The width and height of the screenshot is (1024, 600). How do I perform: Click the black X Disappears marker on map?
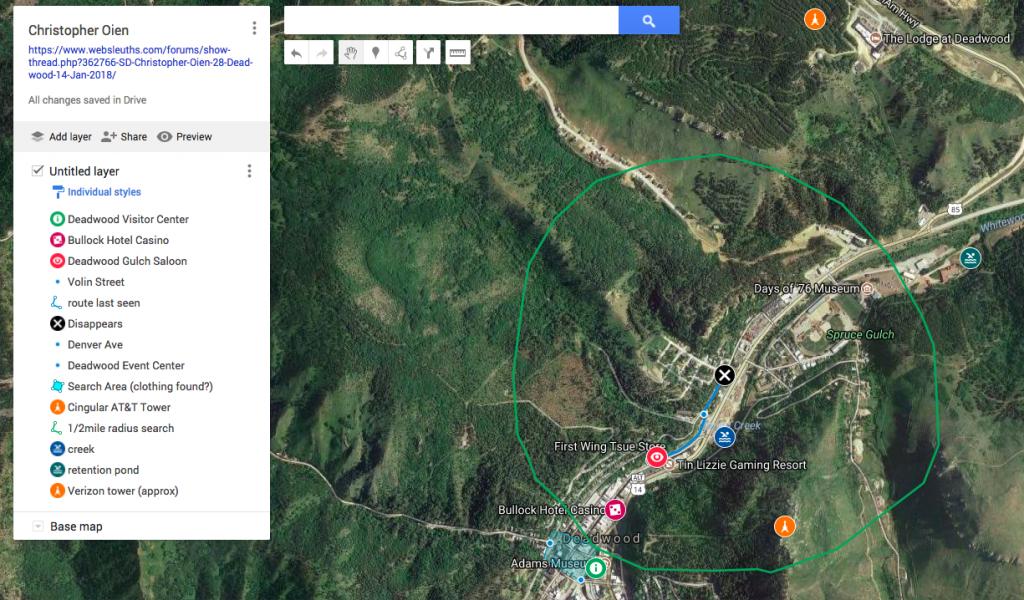[725, 375]
